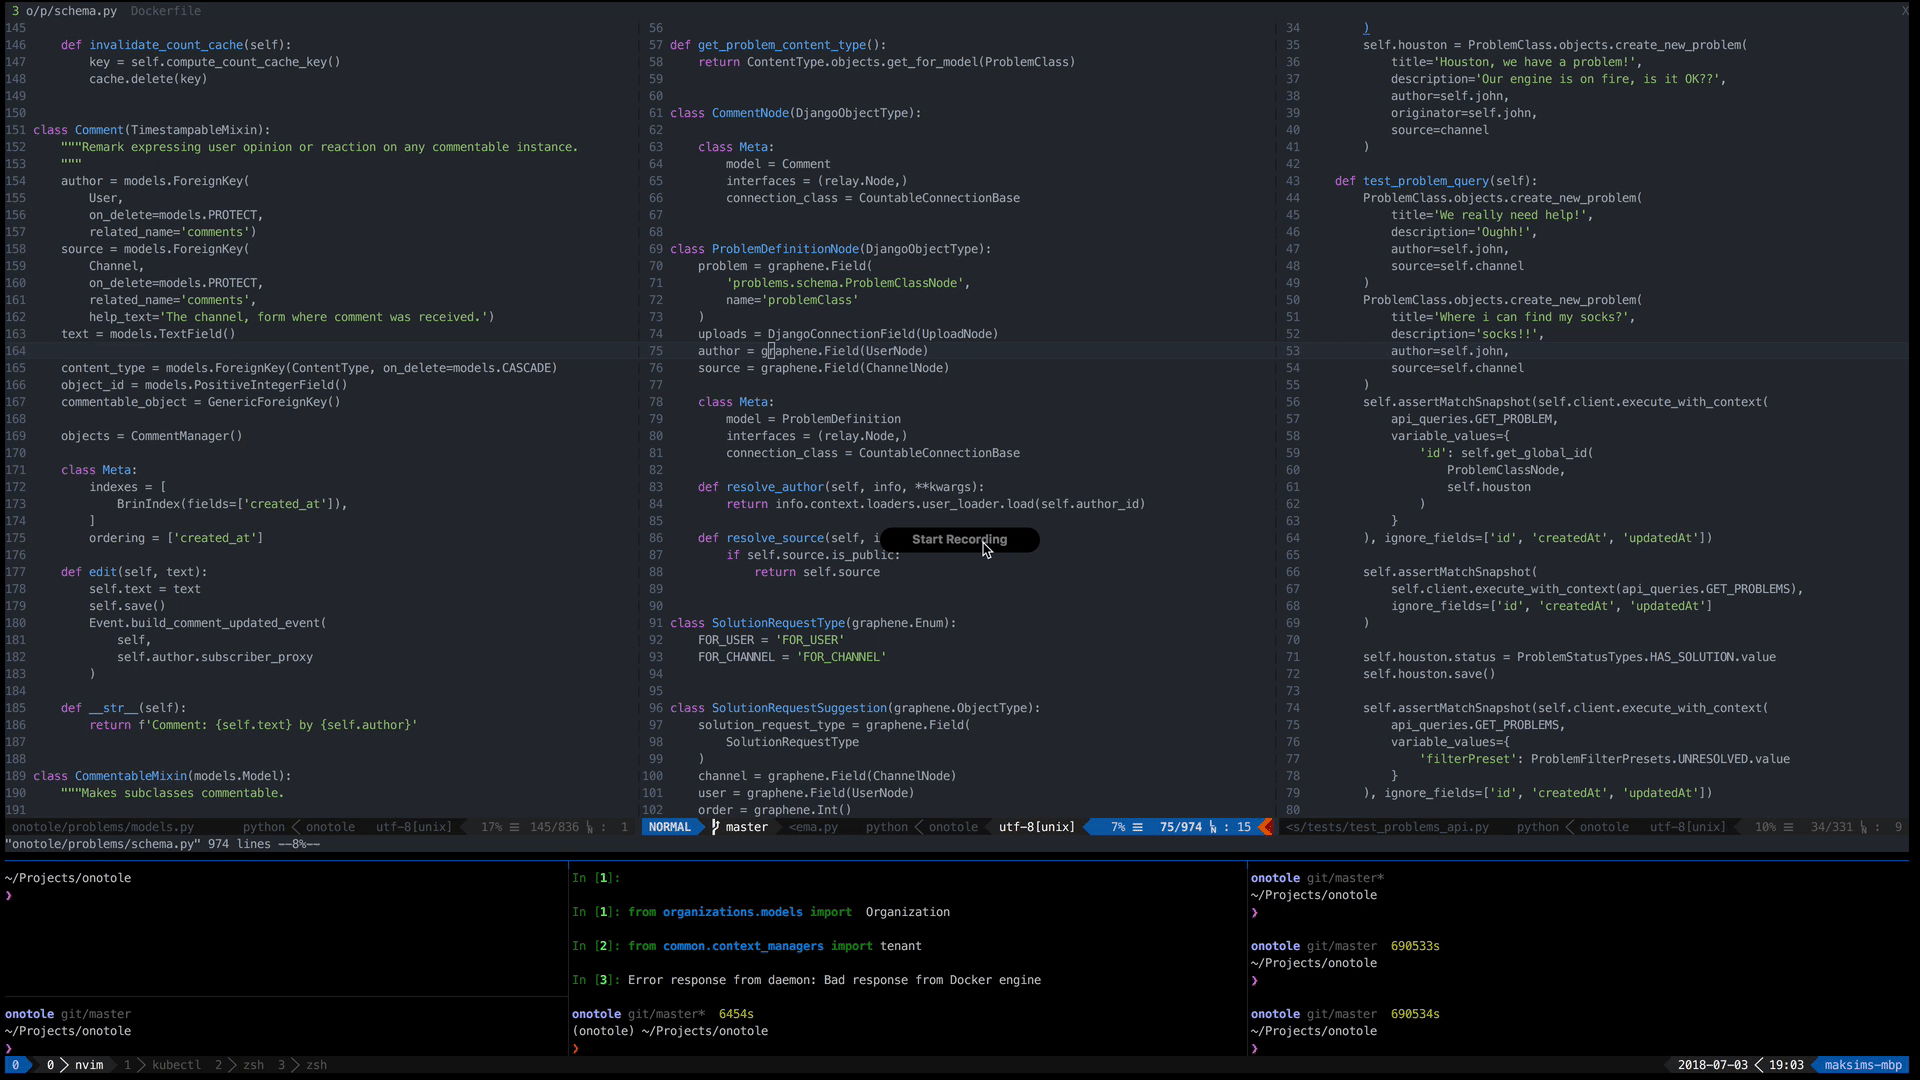The image size is (1920, 1080).
Task: Click the tmux session number 0 badge
Action: [x=15, y=1065]
